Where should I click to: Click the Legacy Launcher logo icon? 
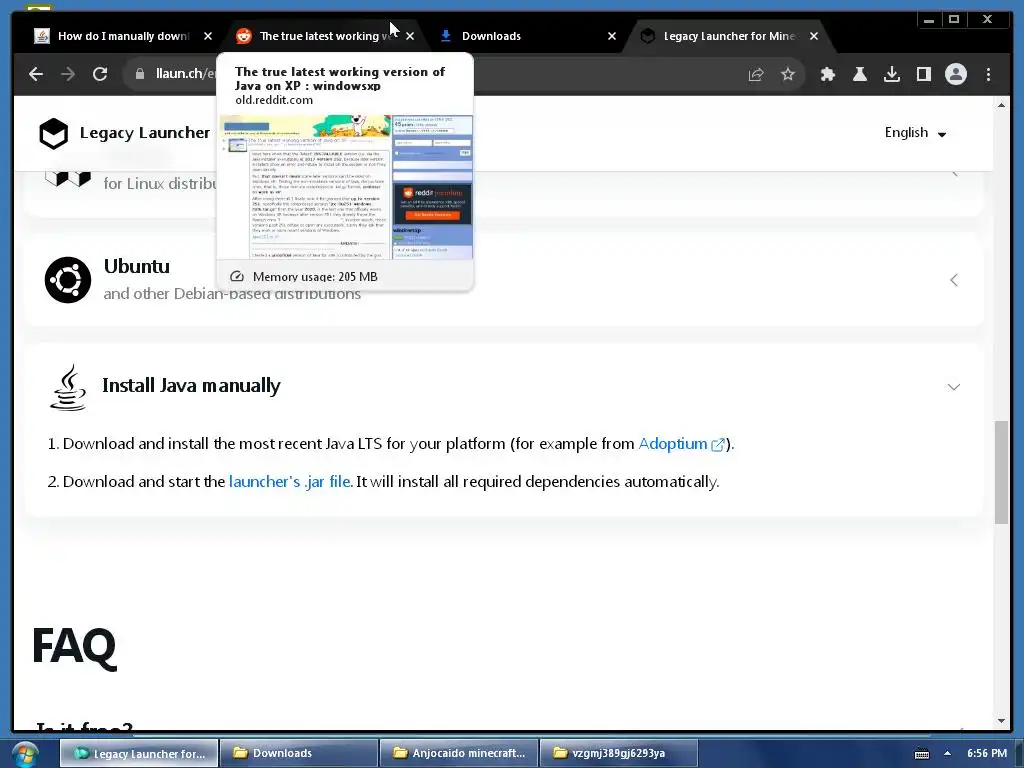(x=54, y=133)
